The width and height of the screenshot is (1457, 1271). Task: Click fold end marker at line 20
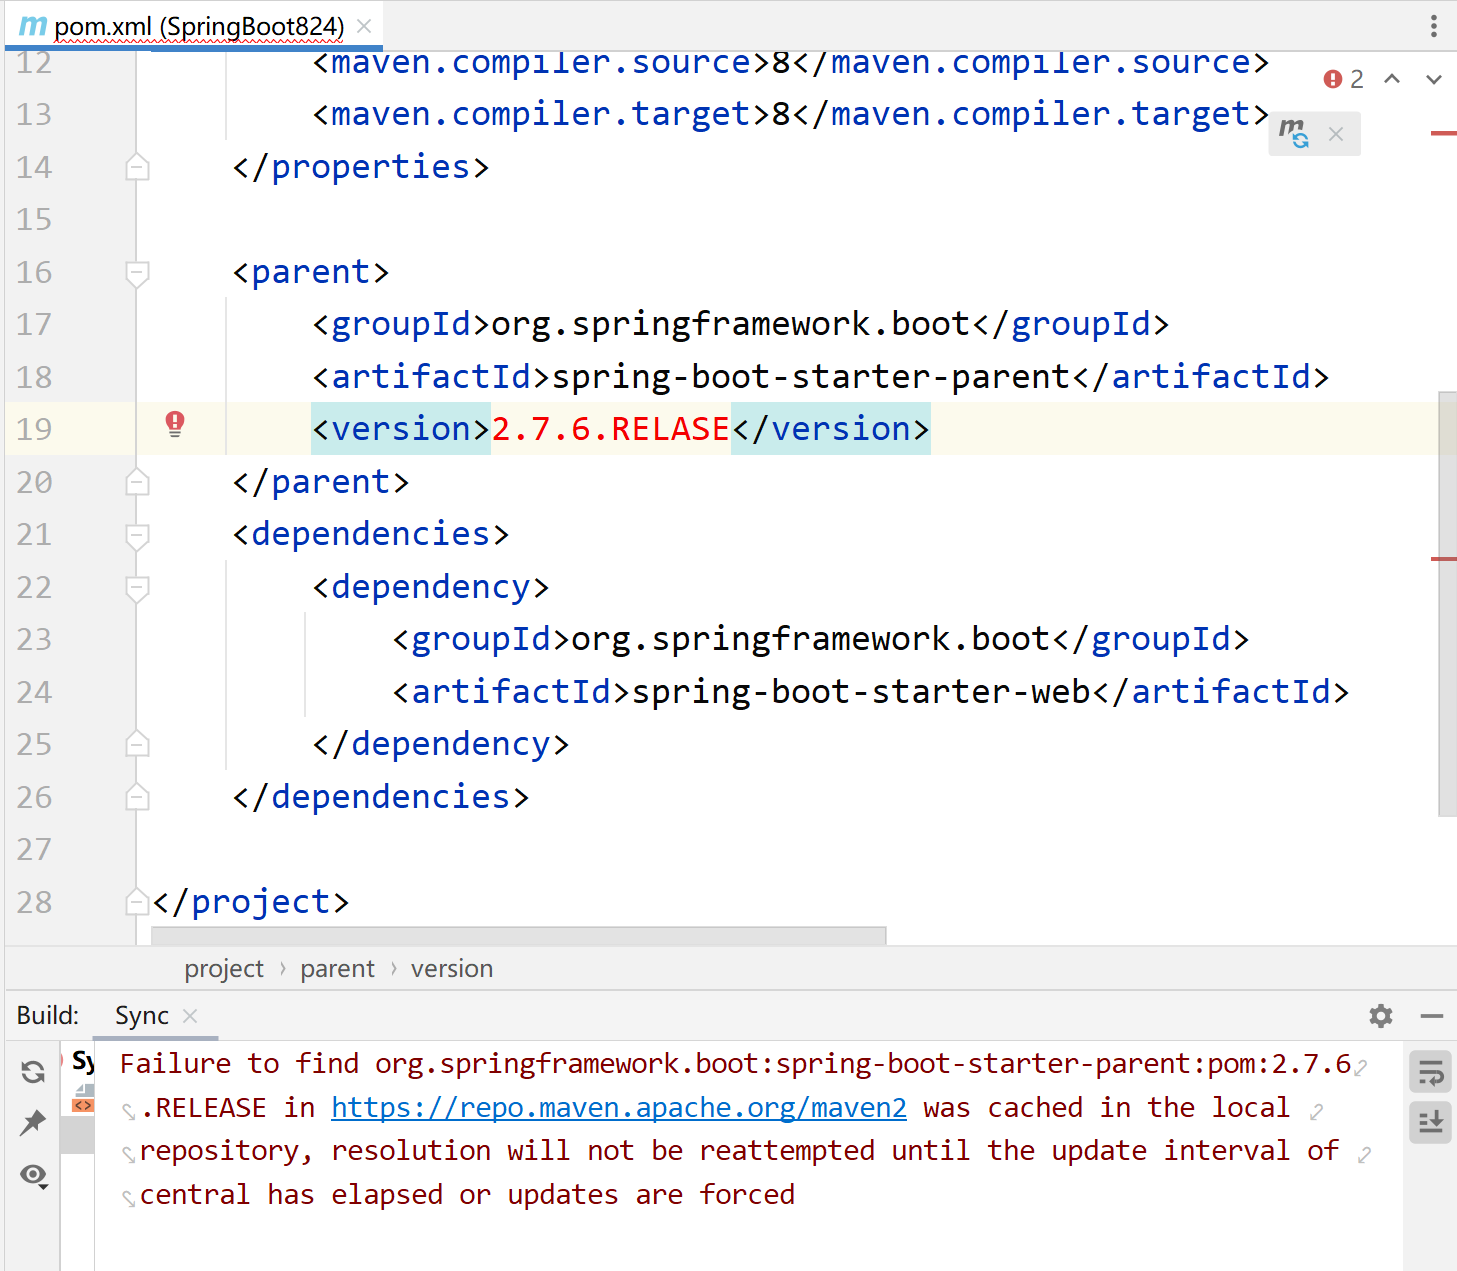[138, 482]
